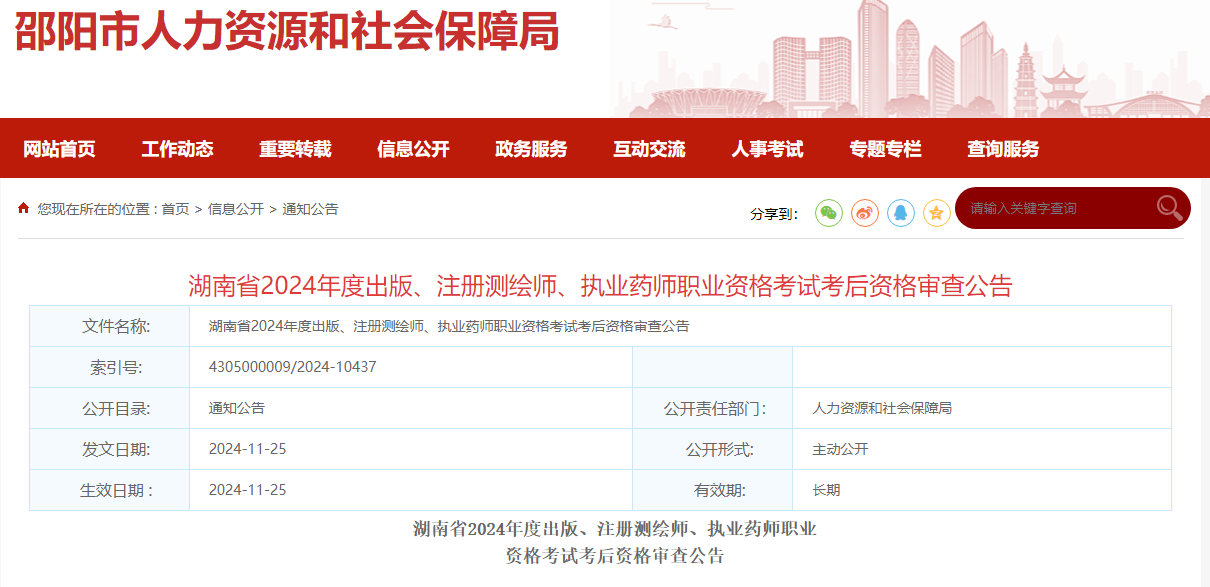This screenshot has height=587, width=1210.
Task: Navigate to 互动交流 section
Action: coord(649,149)
